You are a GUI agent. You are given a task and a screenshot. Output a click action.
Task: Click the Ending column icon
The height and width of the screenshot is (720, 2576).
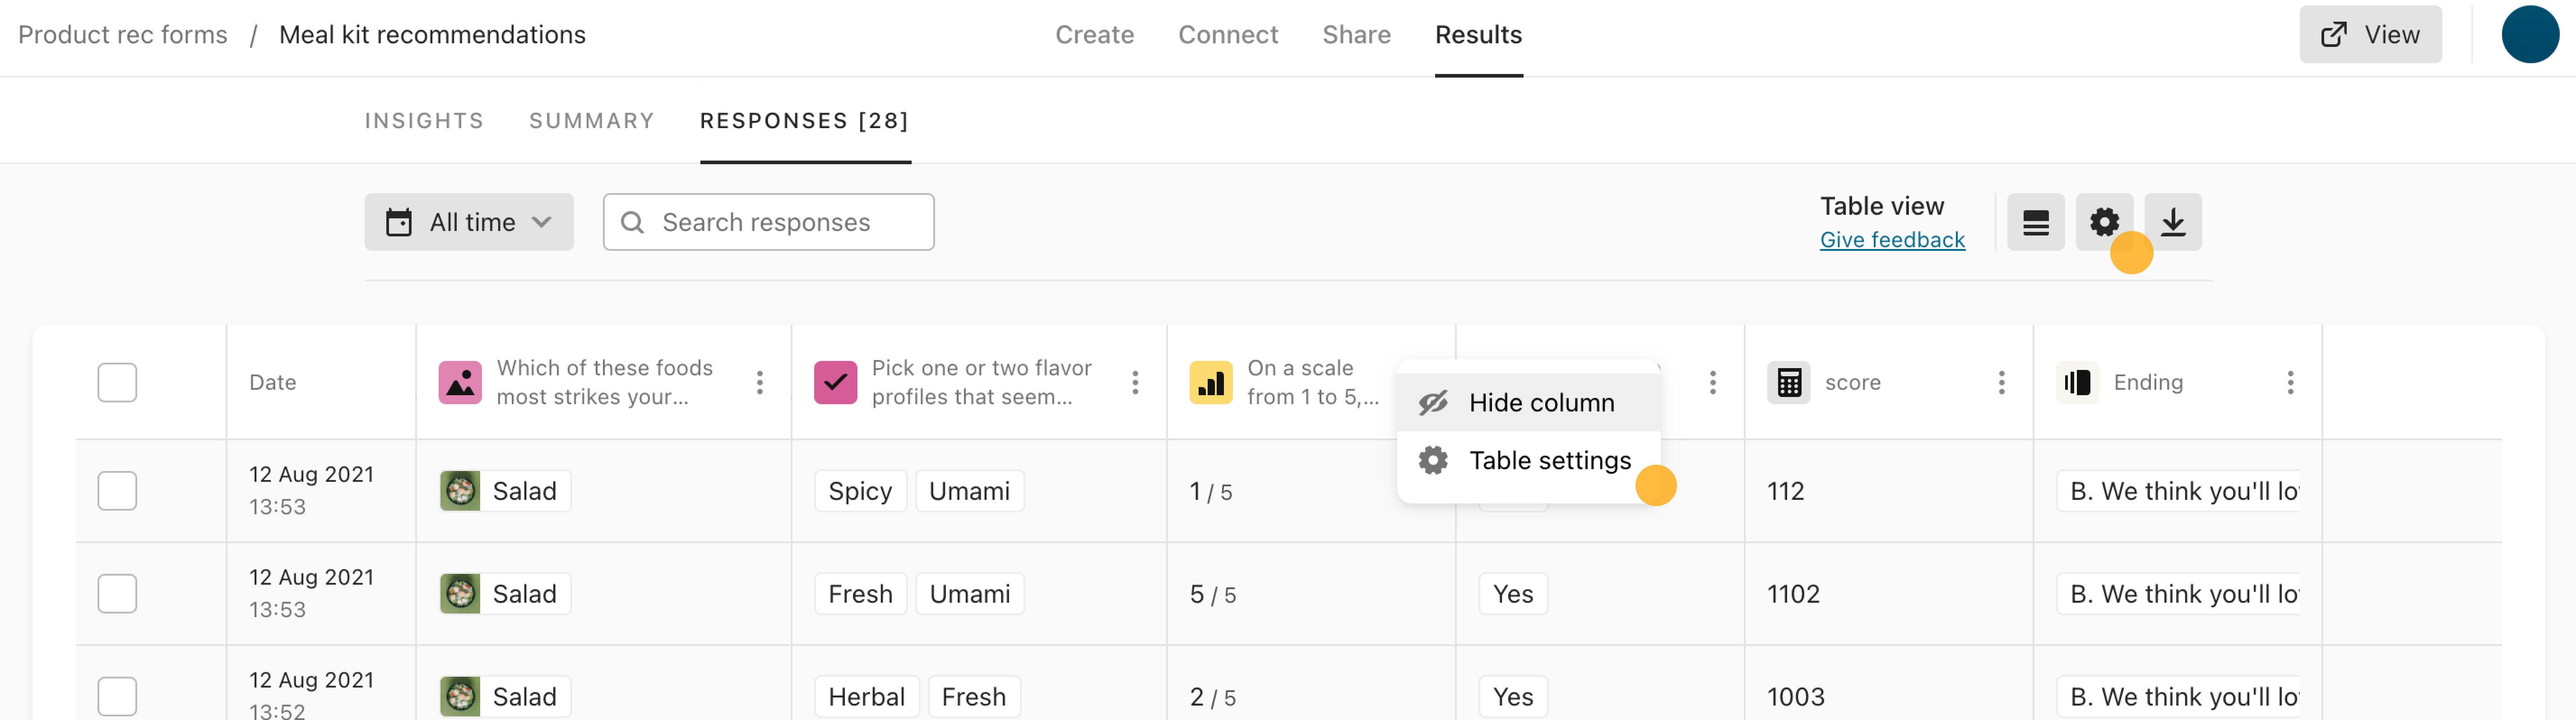(x=2077, y=383)
